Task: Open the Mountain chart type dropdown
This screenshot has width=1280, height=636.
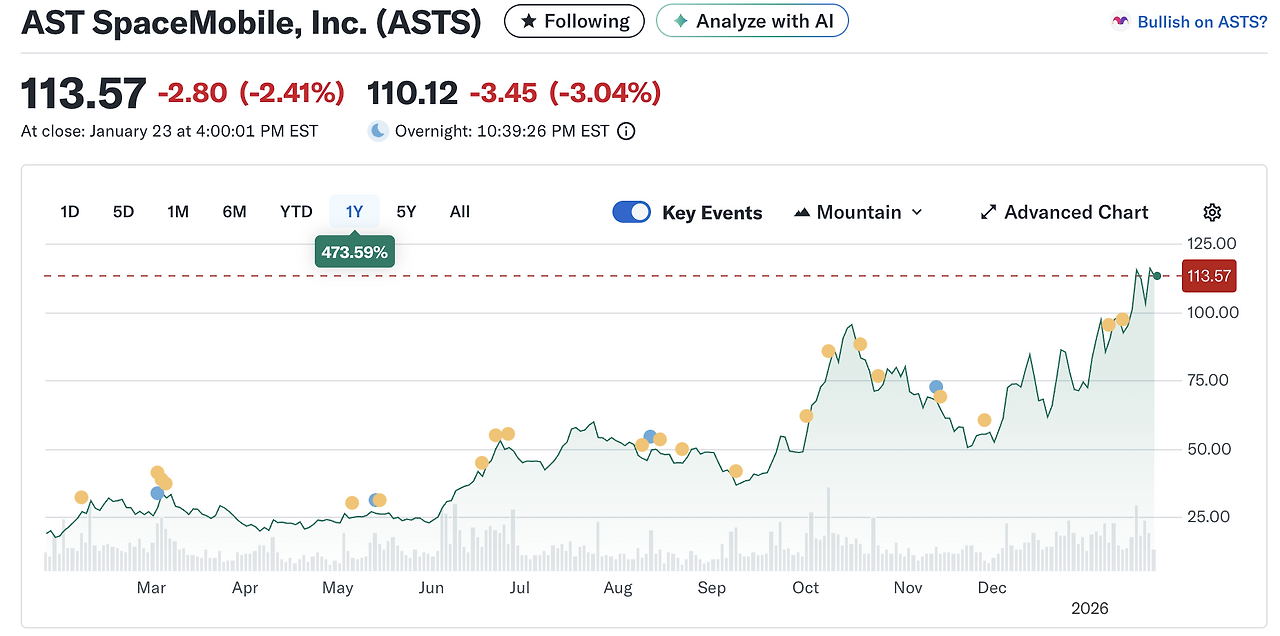Action: pos(858,212)
